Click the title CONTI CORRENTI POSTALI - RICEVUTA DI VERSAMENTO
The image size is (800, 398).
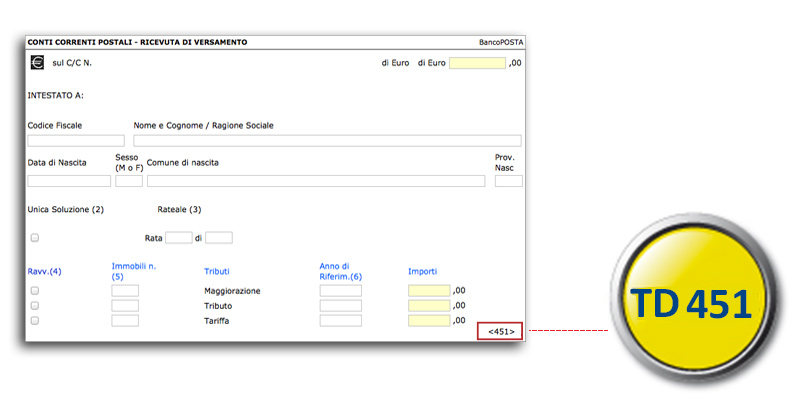(x=137, y=42)
